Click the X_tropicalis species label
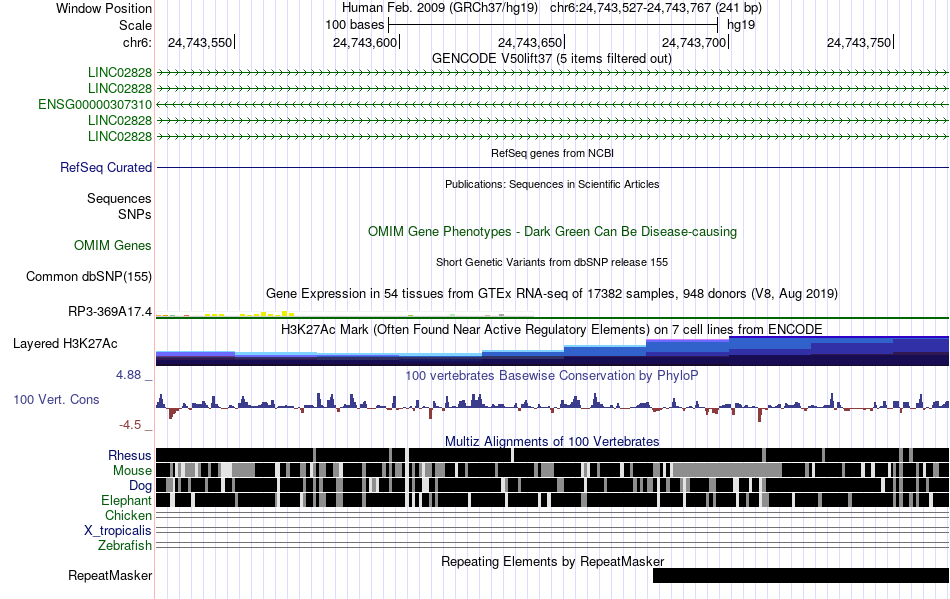The image size is (950, 599). (118, 531)
